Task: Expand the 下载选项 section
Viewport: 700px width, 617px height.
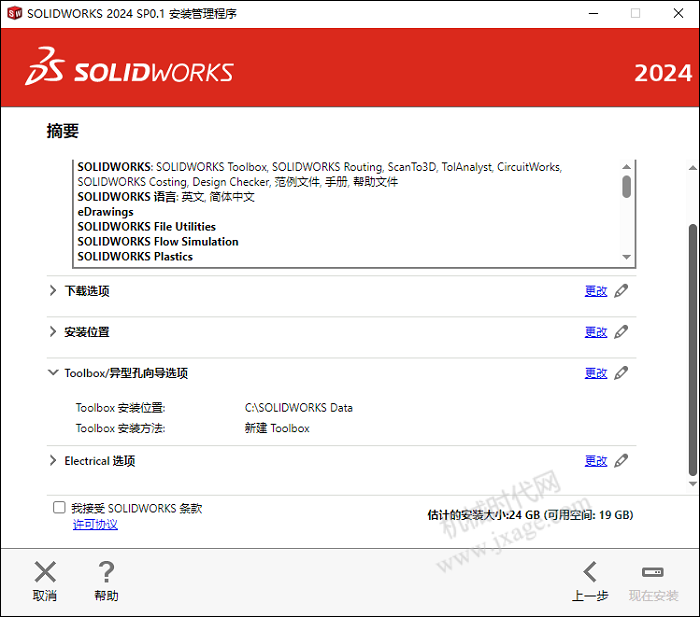Action: (x=53, y=291)
